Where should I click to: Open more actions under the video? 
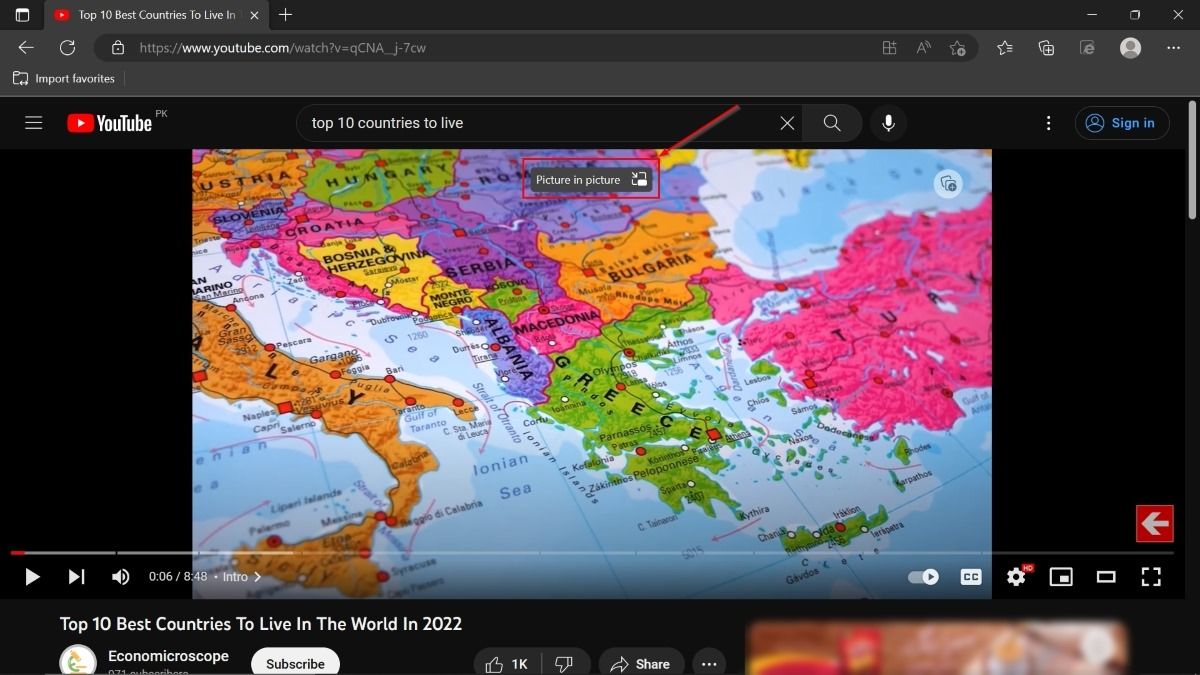tap(709, 663)
